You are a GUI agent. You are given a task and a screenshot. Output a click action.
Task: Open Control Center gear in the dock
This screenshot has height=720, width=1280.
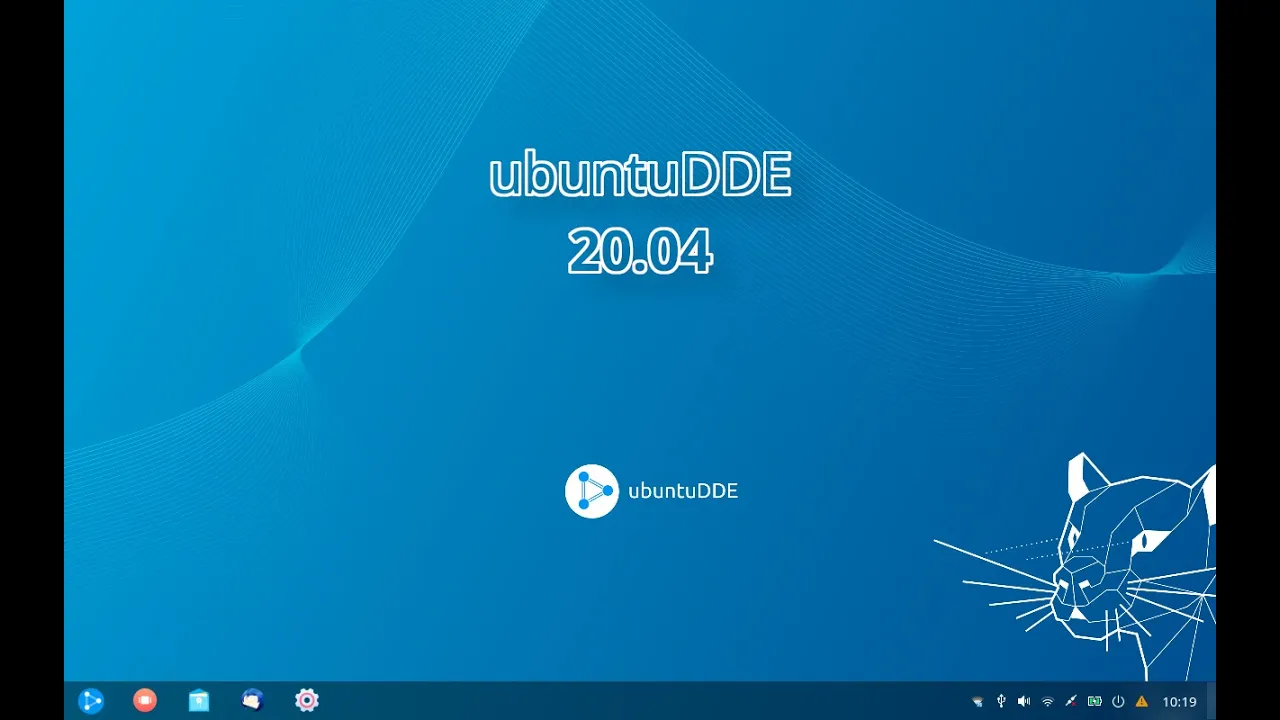pyautogui.click(x=307, y=701)
